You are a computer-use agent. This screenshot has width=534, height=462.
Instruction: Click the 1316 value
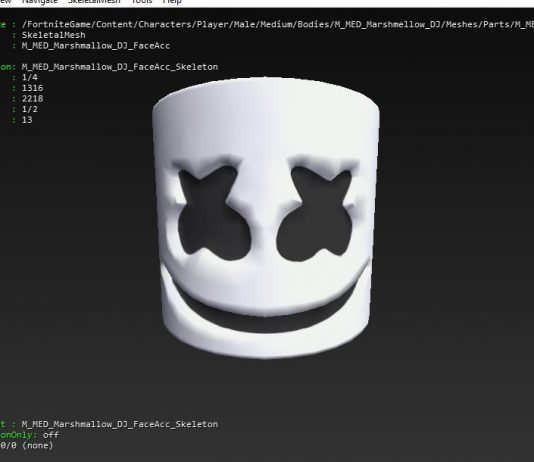(32, 88)
